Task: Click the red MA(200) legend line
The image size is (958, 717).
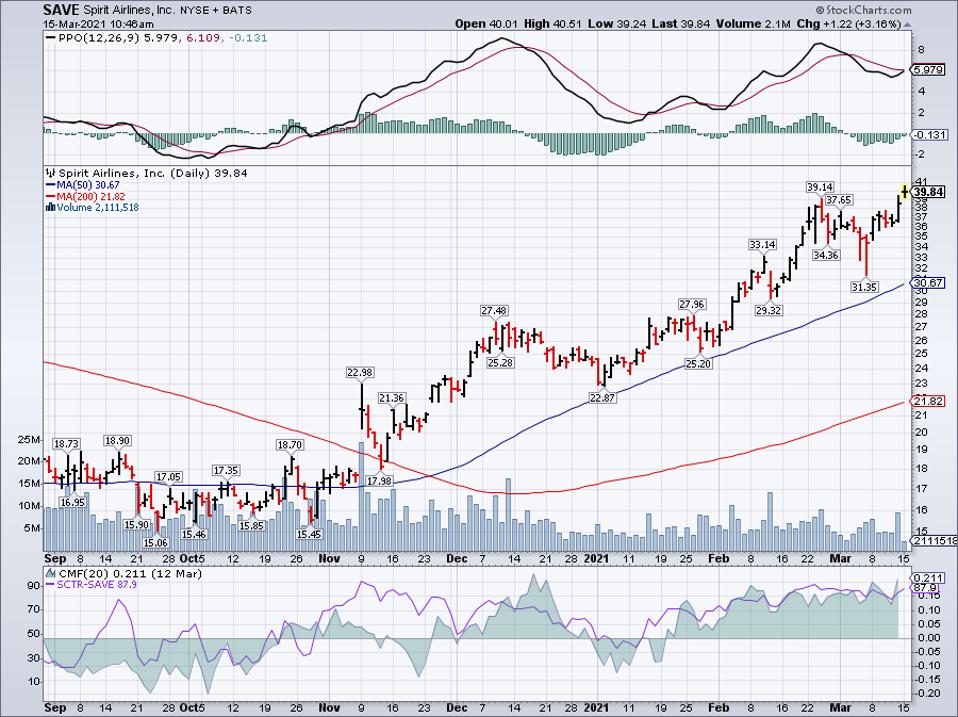Action: (x=51, y=197)
